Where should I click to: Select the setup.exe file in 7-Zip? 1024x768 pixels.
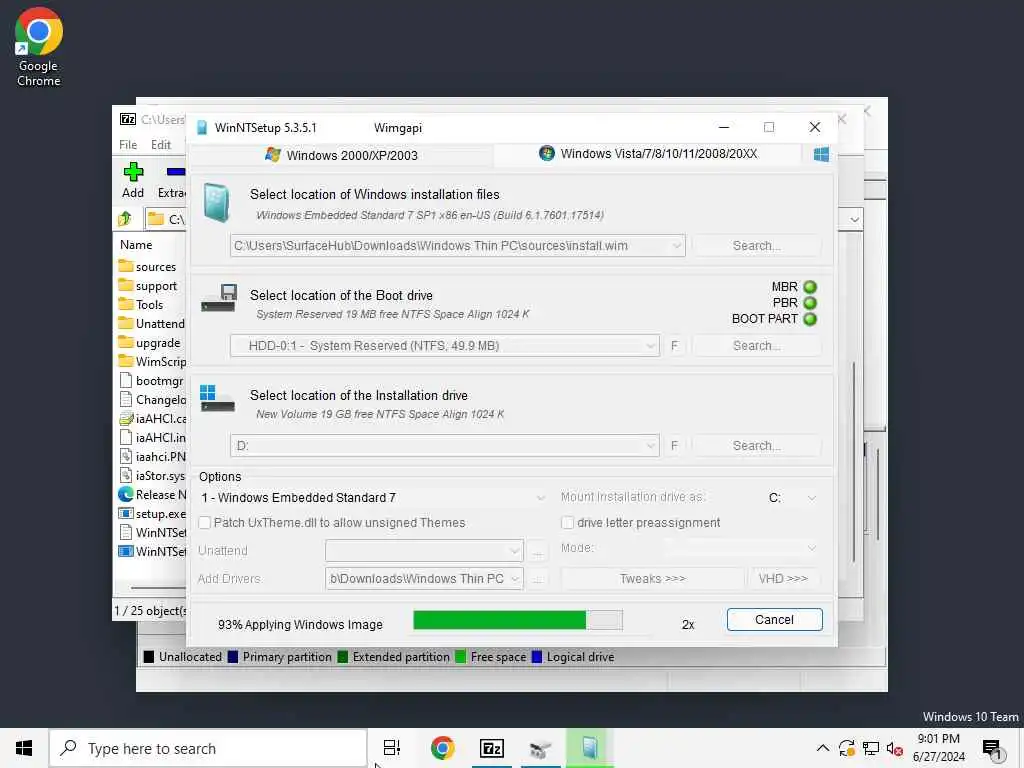tap(152, 513)
